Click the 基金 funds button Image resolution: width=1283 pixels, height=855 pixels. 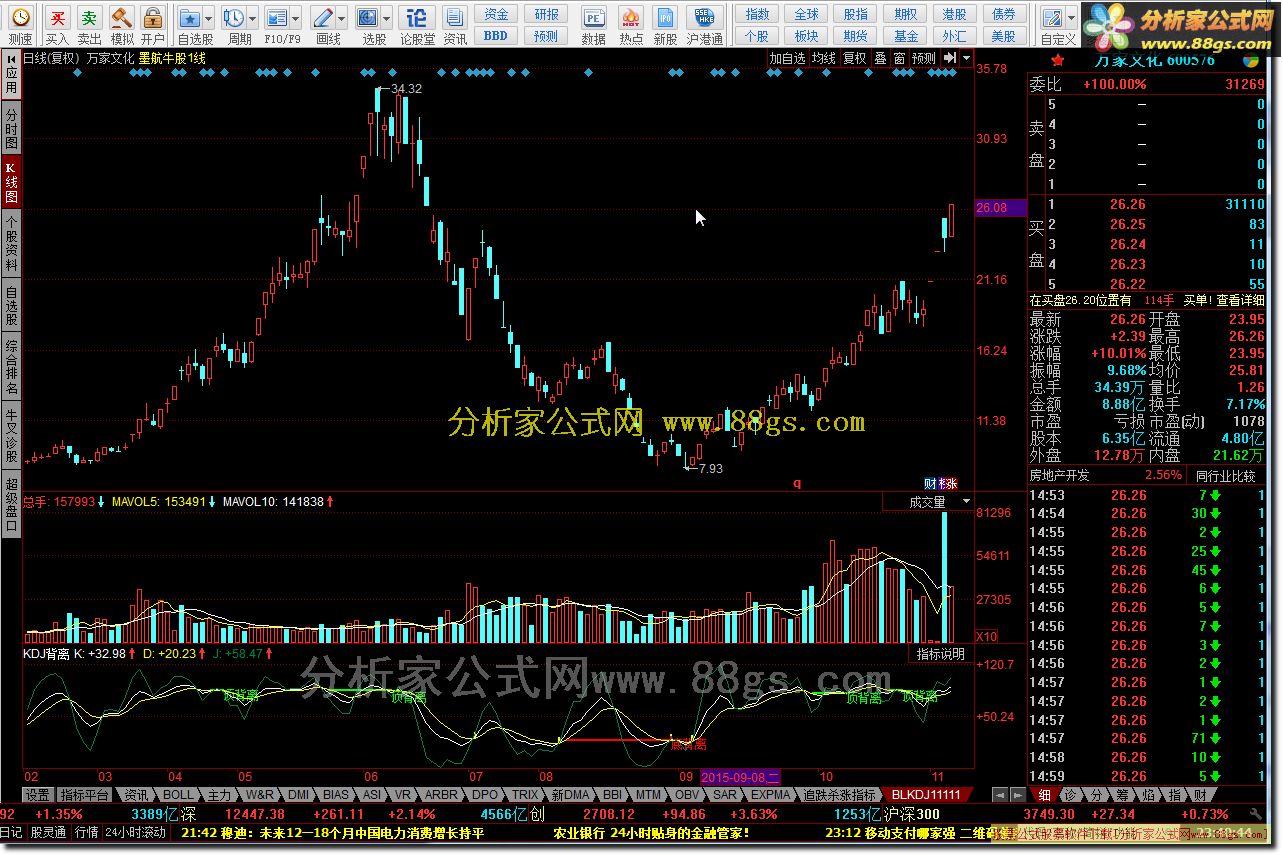(x=906, y=35)
